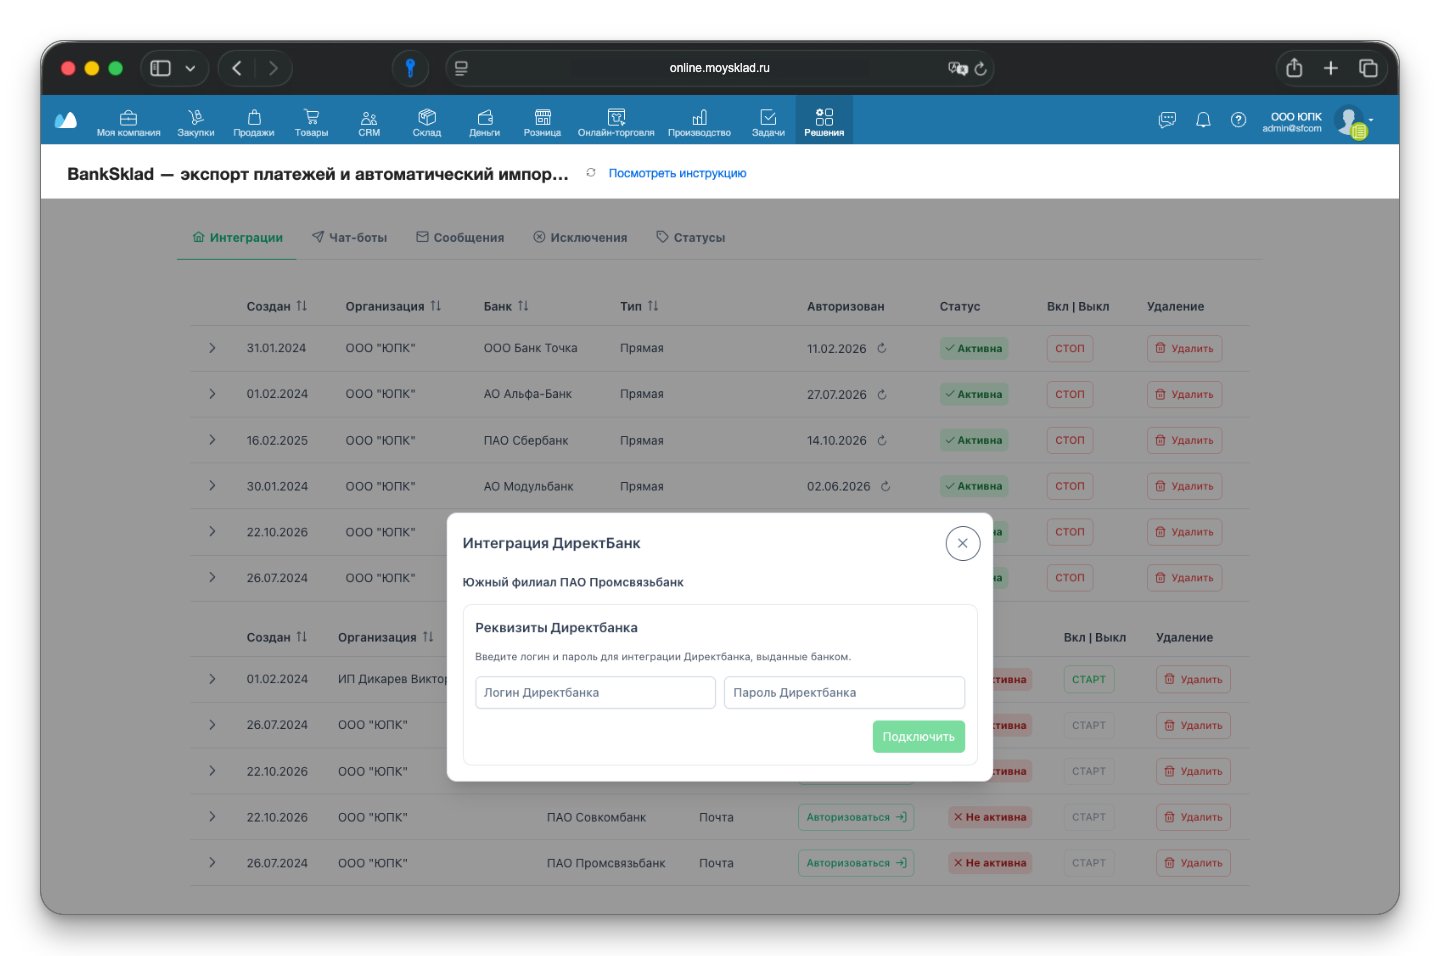1440x956 pixels.
Task: Switch to the Чат-боты tab
Action: [x=349, y=238]
